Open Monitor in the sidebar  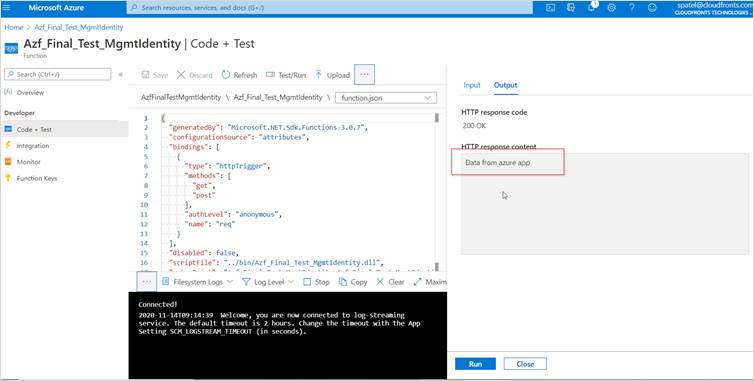tap(28, 162)
